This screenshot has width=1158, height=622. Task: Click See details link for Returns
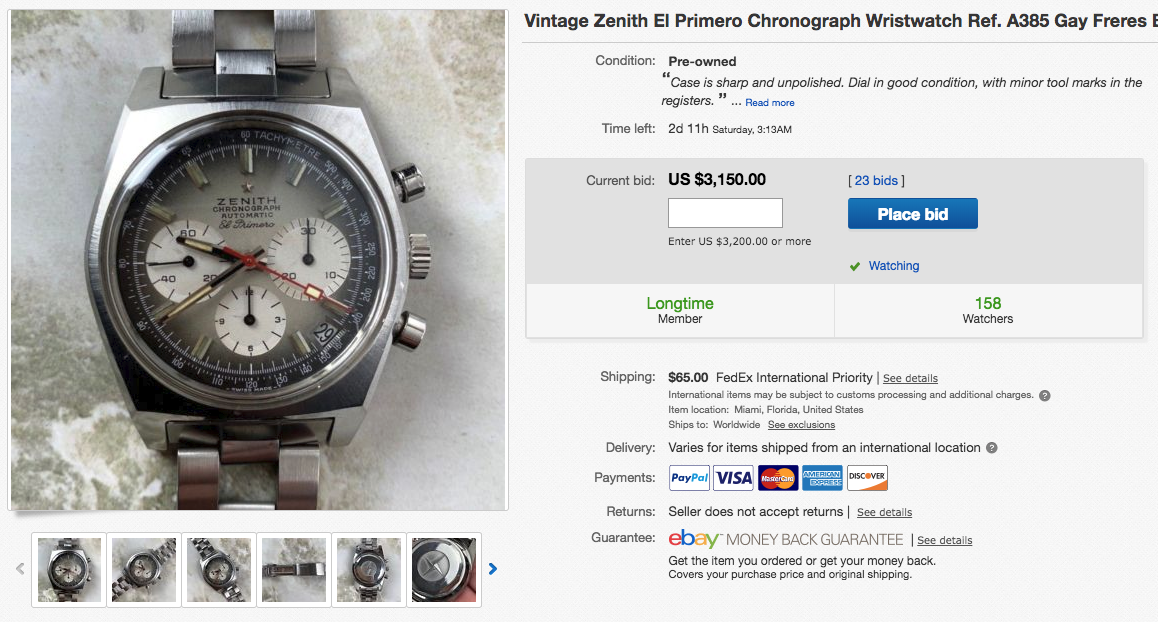coord(884,513)
